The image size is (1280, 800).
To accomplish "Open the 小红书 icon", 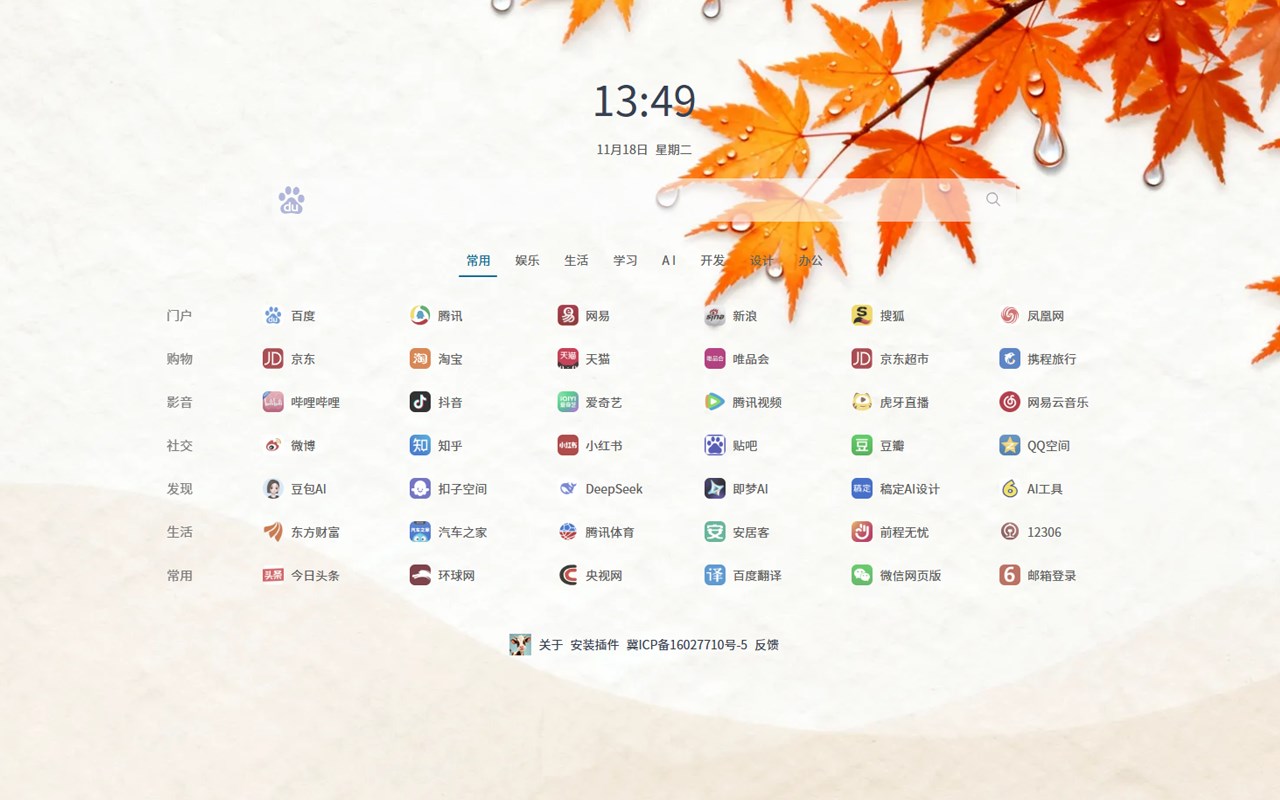I will [x=568, y=445].
